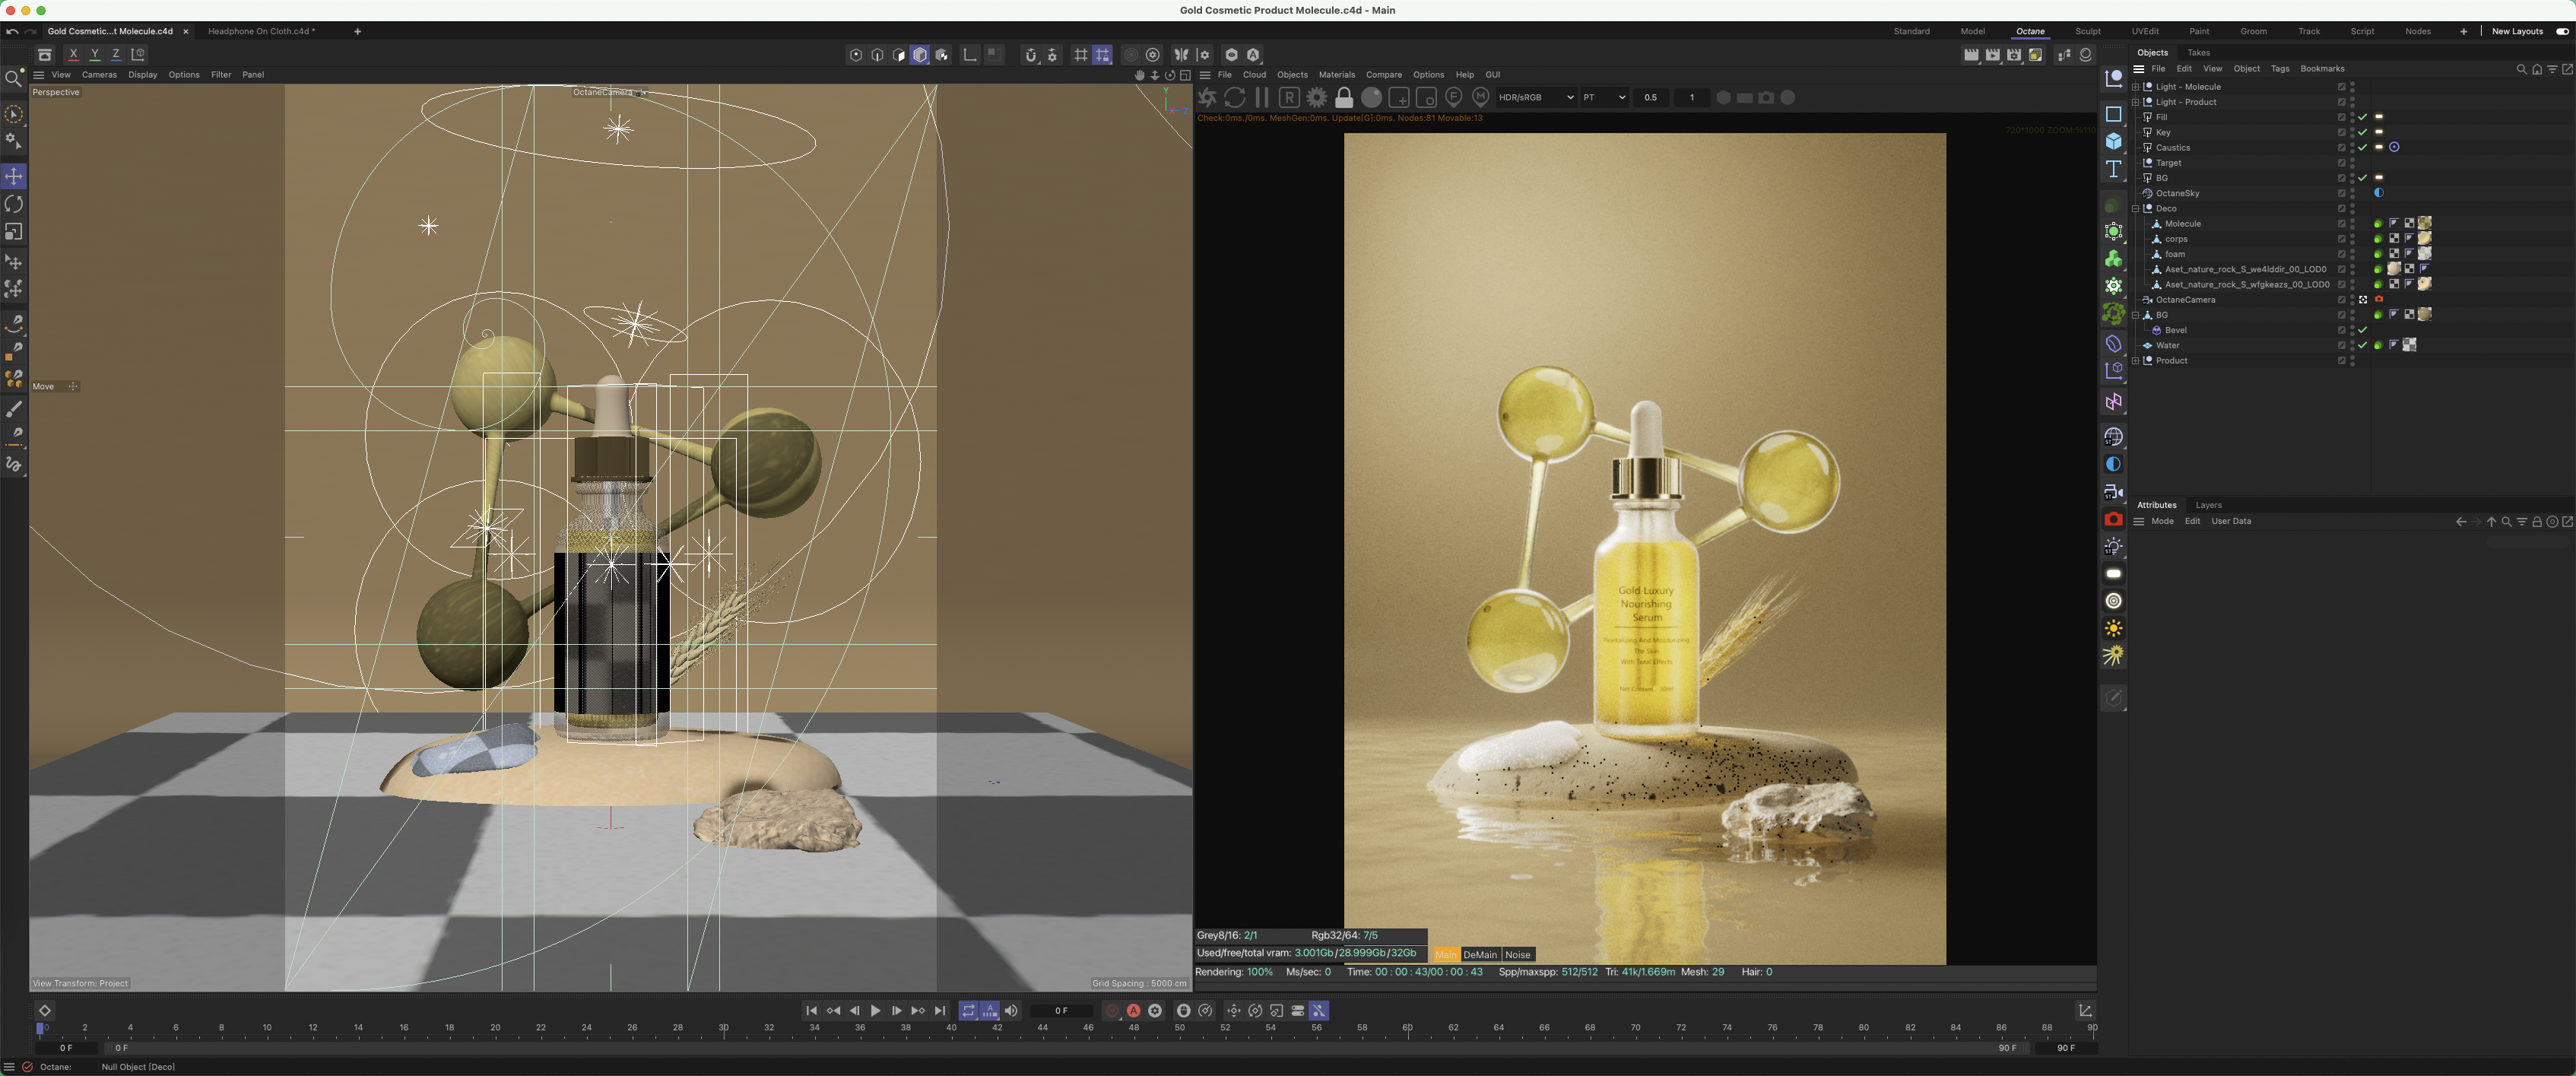This screenshot has height=1076, width=2576.
Task: Switch to the Takes tab
Action: [x=2198, y=53]
